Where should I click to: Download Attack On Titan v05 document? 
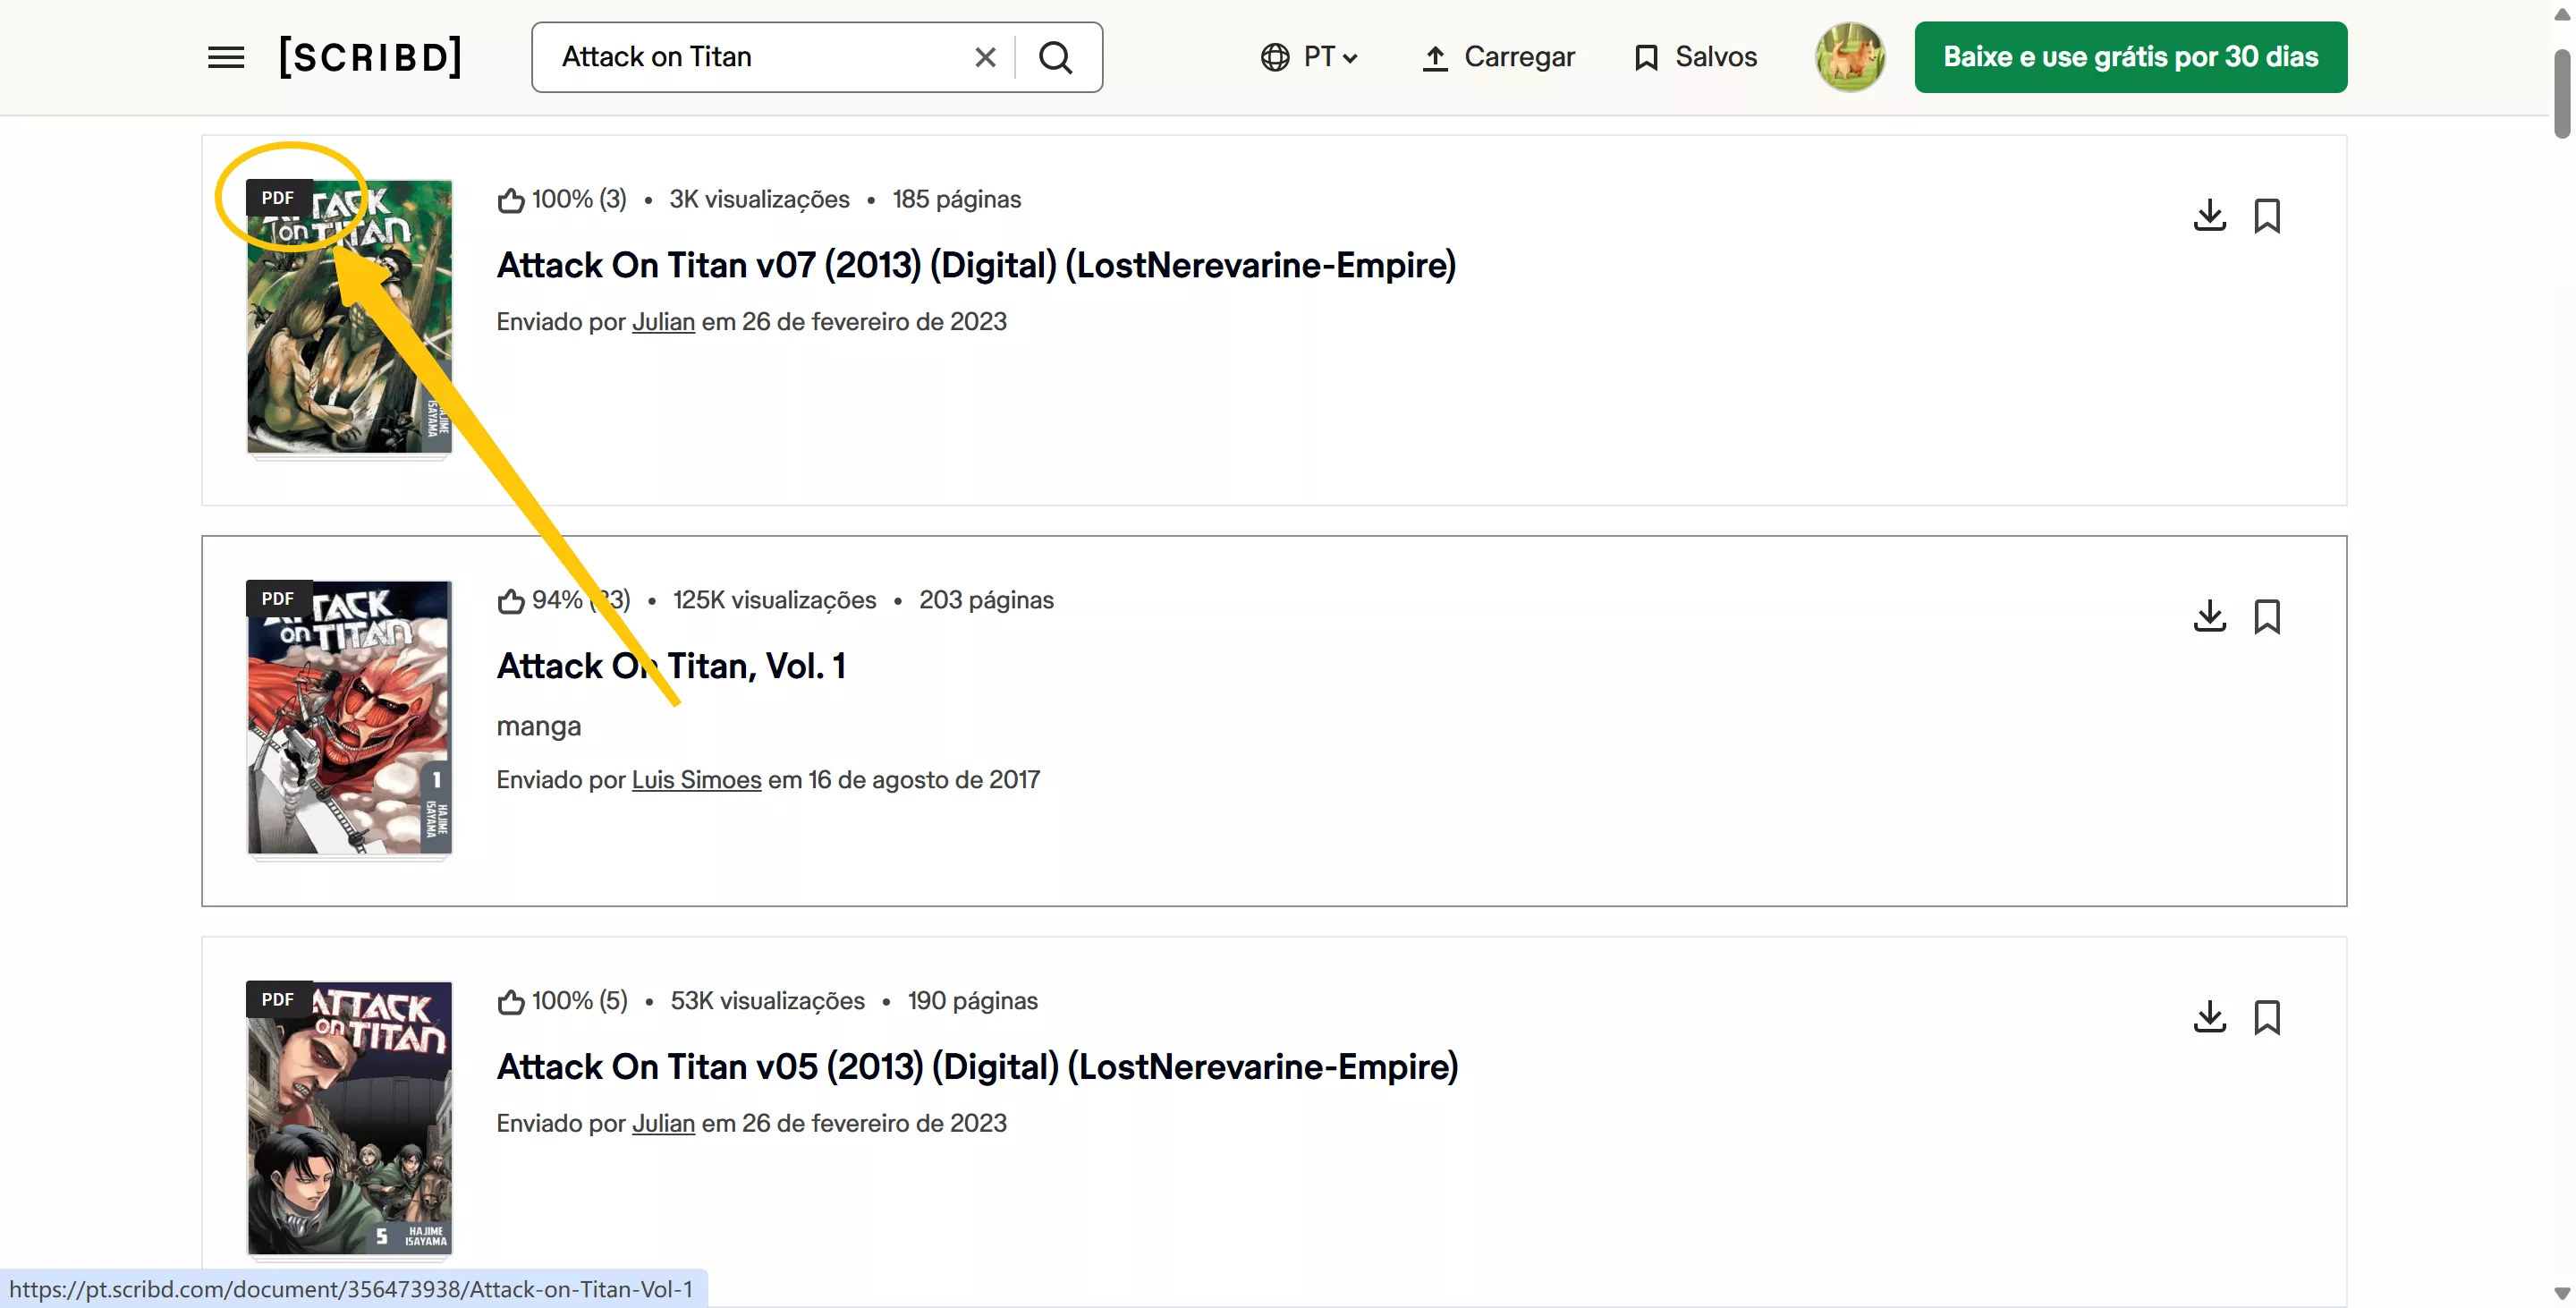coord(2209,1017)
